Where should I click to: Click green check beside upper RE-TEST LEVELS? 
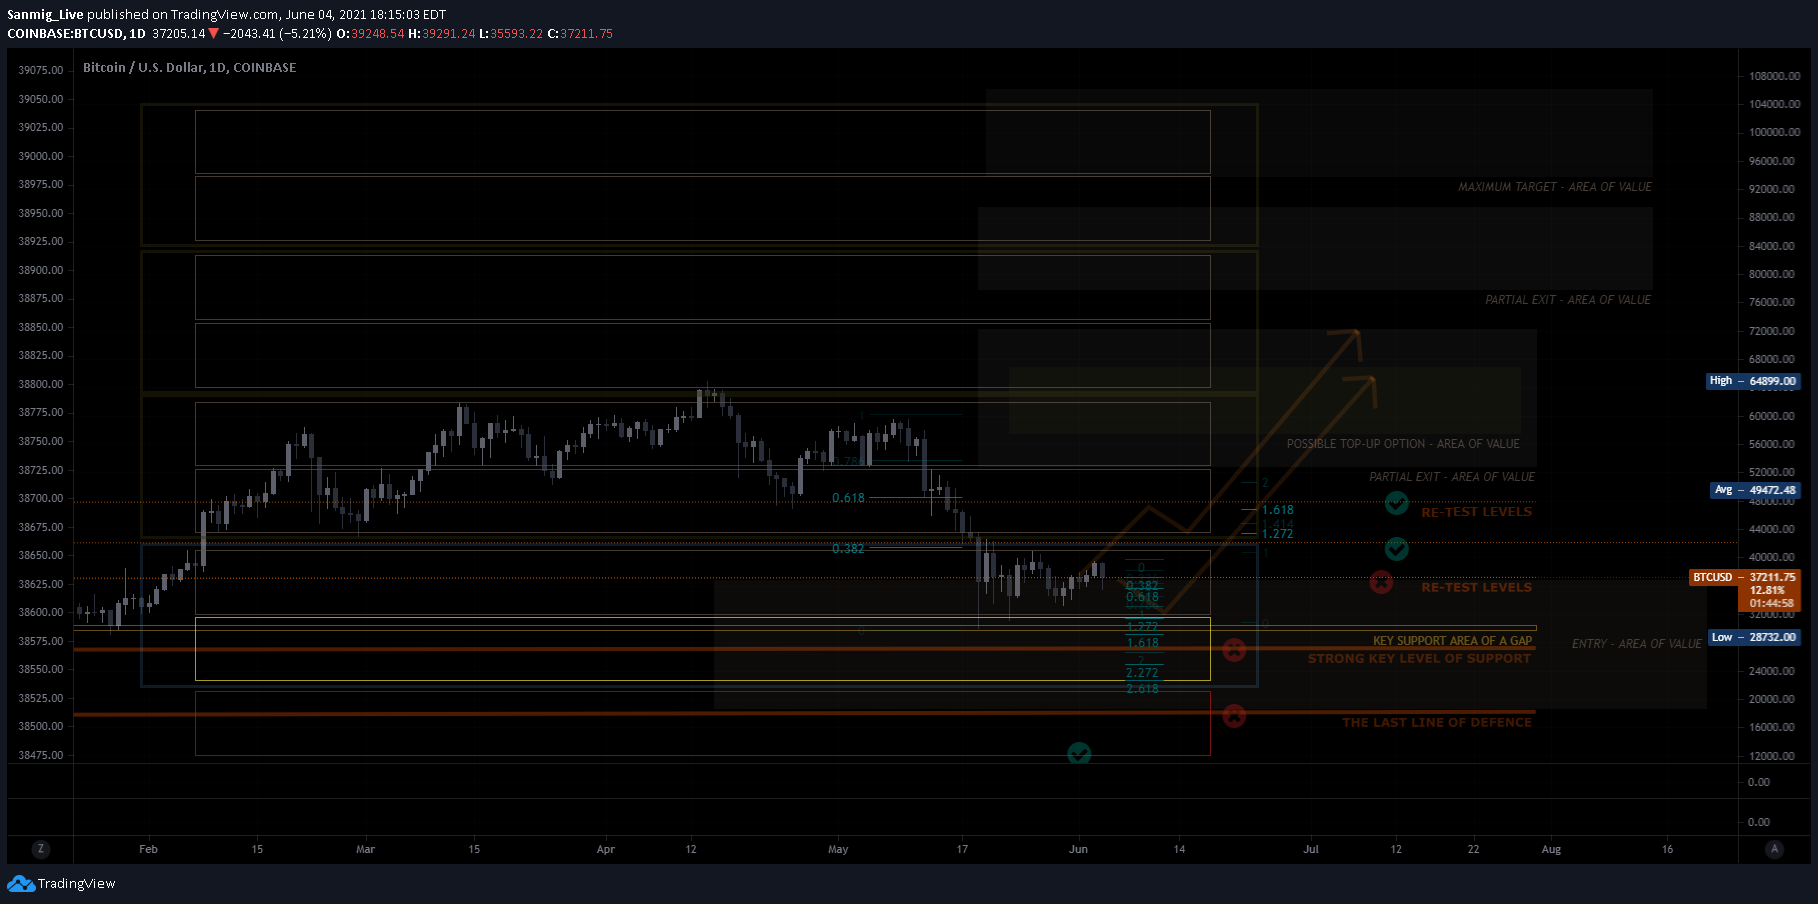click(x=1397, y=503)
